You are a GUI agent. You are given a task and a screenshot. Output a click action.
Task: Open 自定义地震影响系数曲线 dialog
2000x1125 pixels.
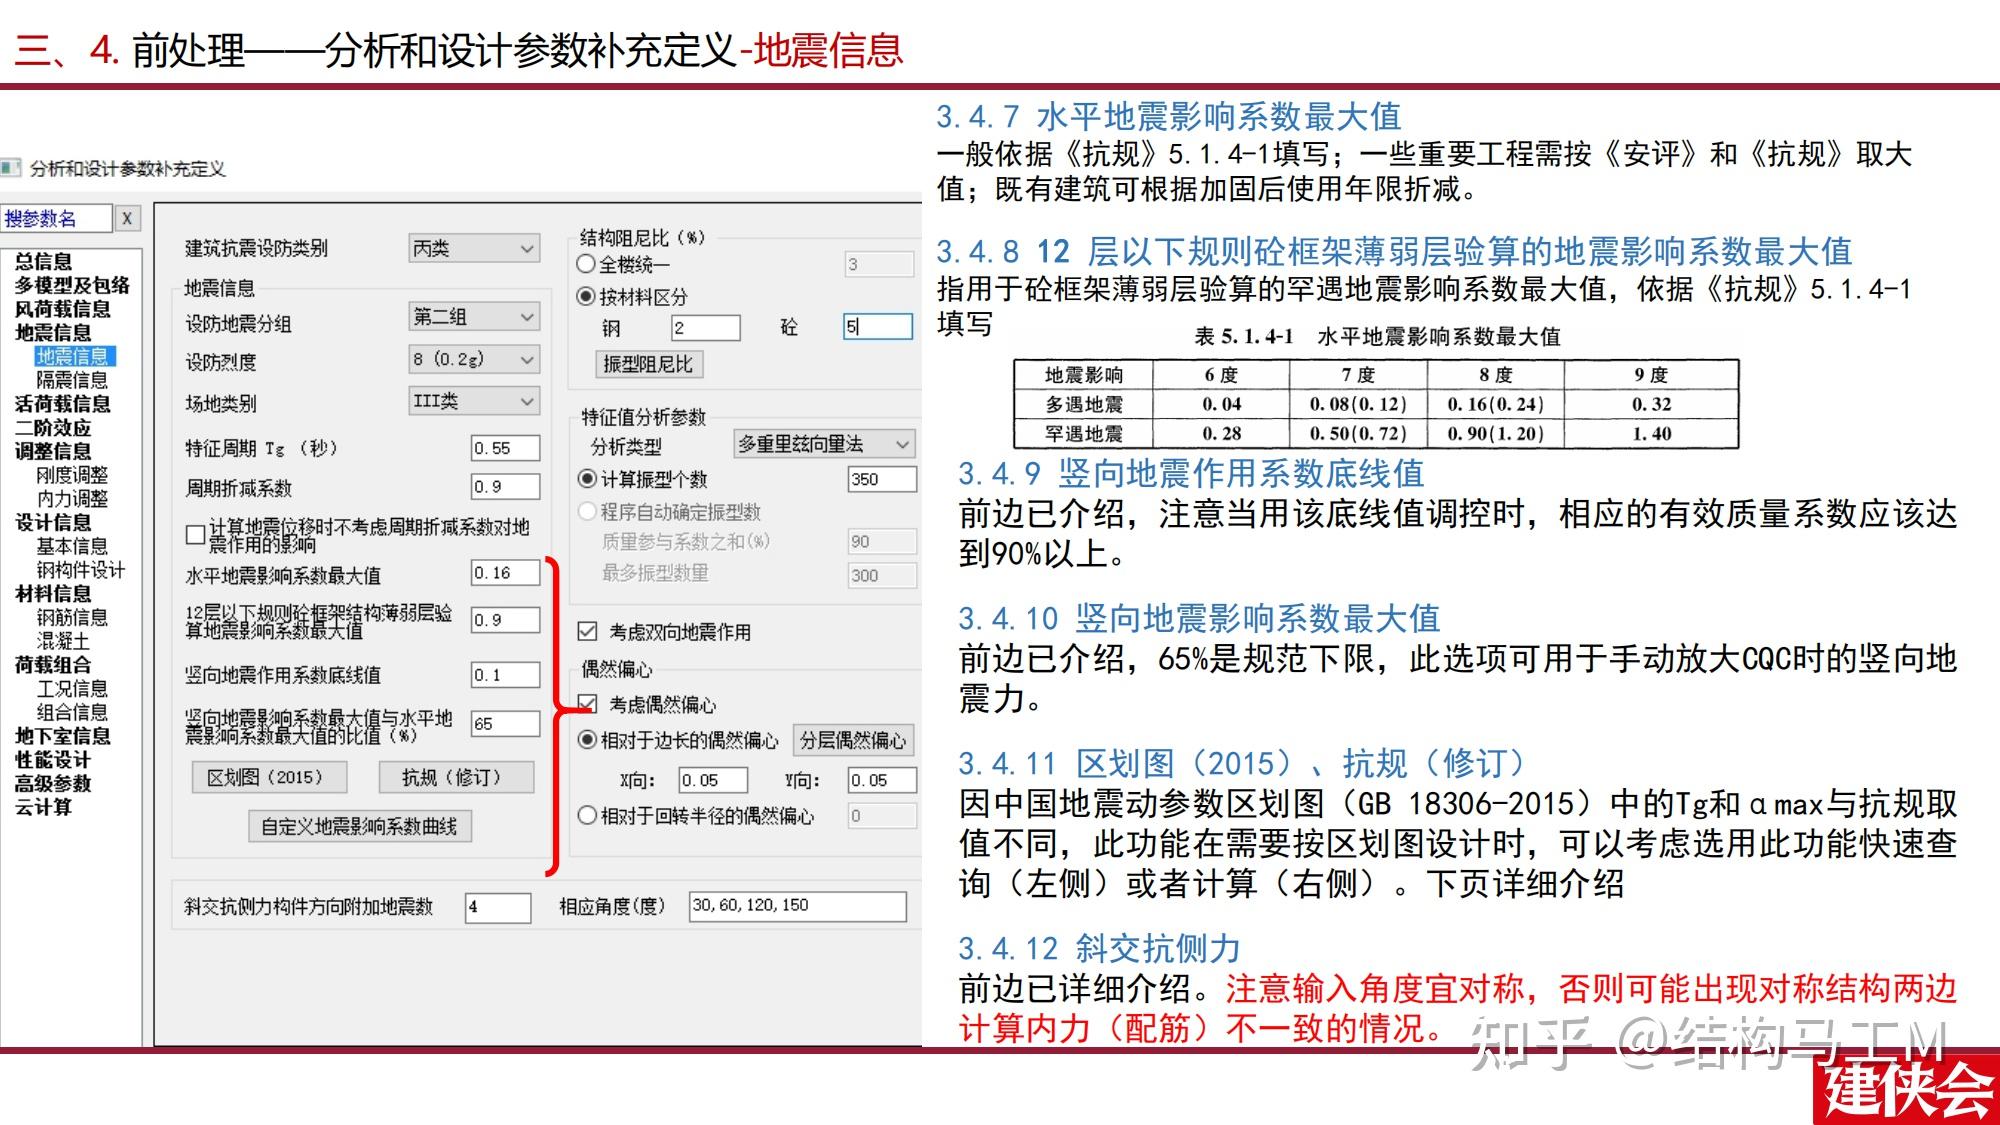tap(360, 827)
